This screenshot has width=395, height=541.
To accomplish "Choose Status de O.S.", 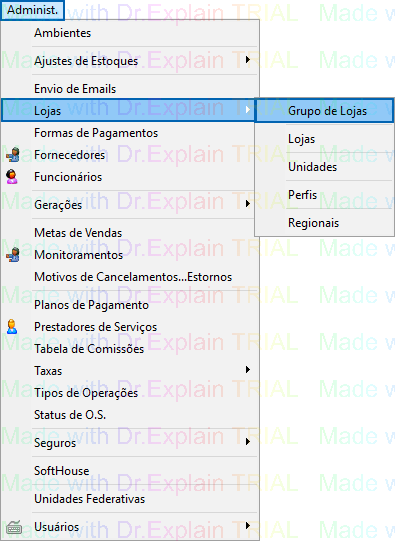I will click(130, 415).
